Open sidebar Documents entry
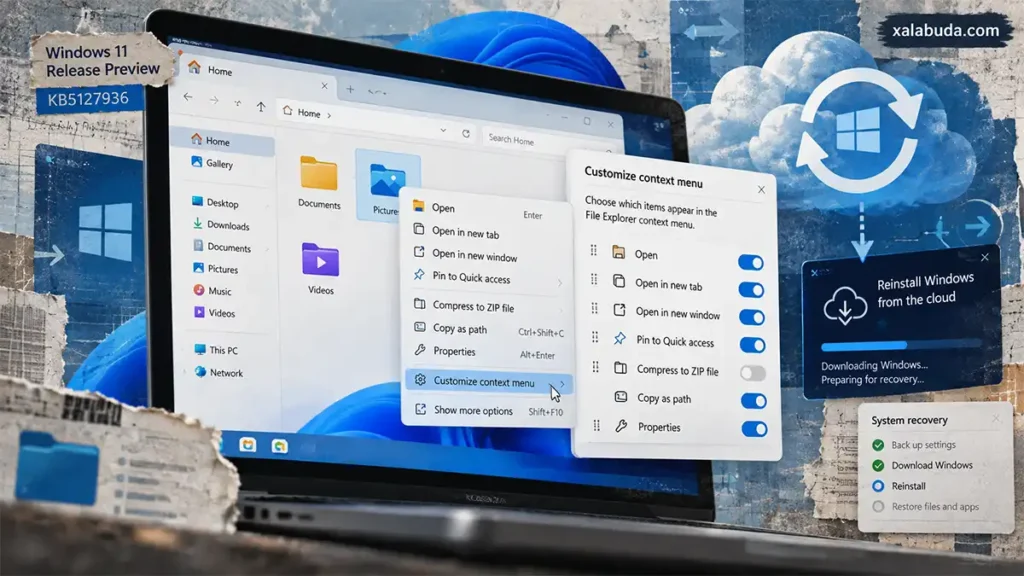This screenshot has height=576, width=1024. pos(222,247)
